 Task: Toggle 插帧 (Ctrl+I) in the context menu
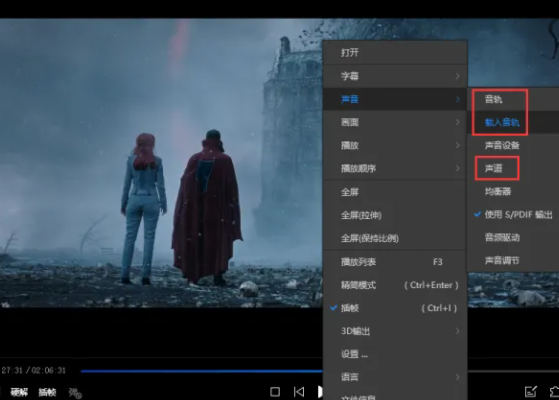point(395,308)
